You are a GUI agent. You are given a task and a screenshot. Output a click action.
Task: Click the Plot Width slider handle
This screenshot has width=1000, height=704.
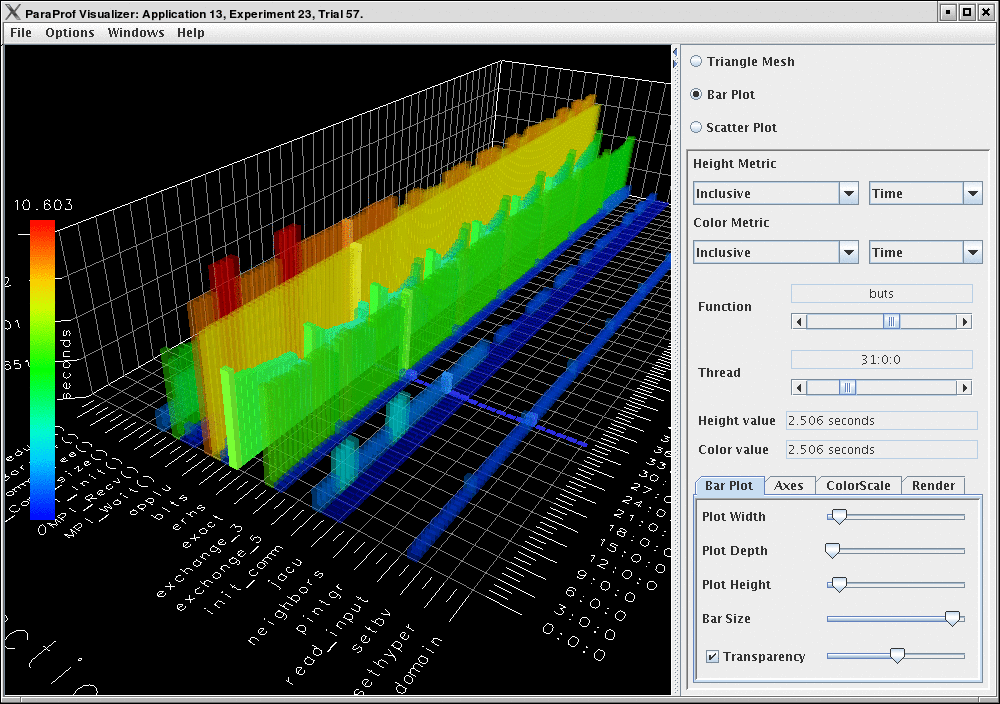tap(839, 517)
